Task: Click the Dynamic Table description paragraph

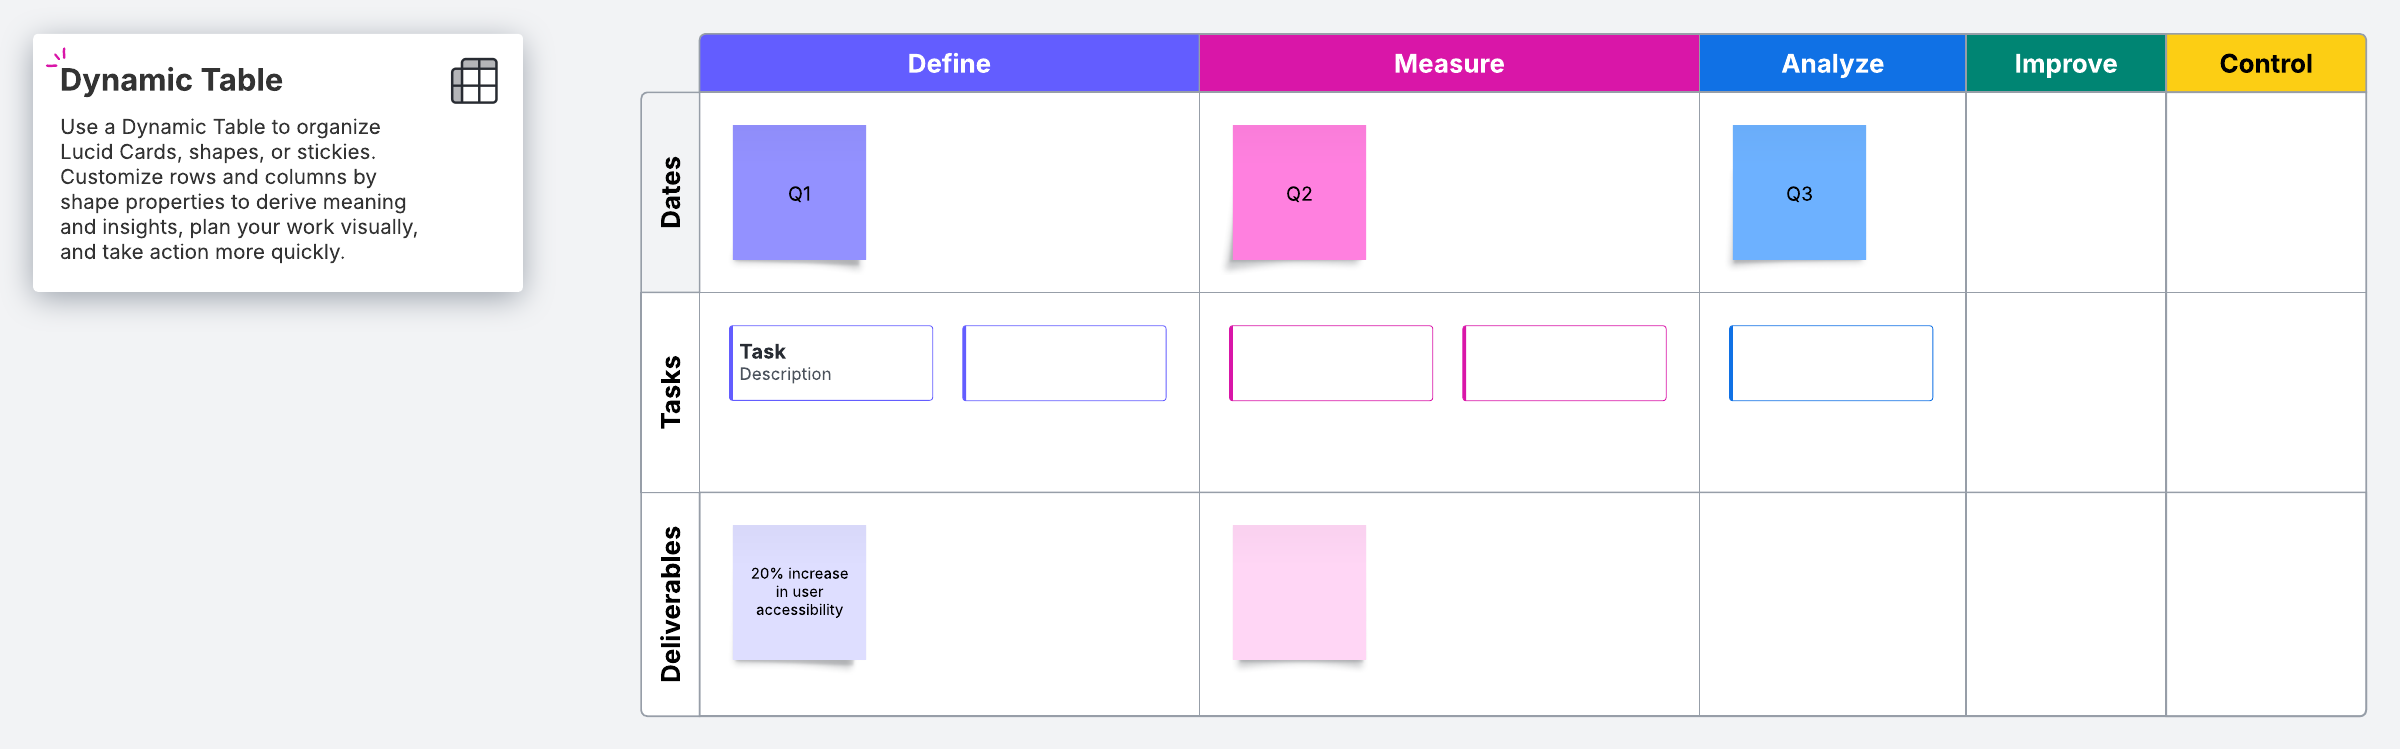Action: tap(238, 189)
